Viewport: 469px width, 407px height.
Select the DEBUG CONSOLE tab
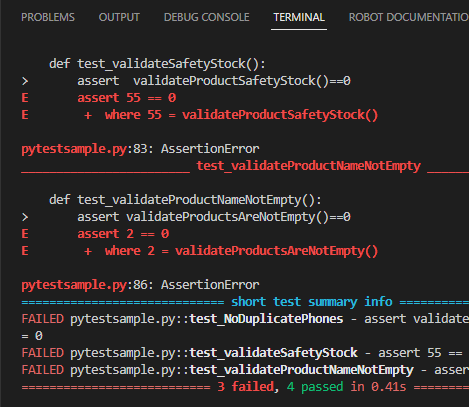point(206,17)
